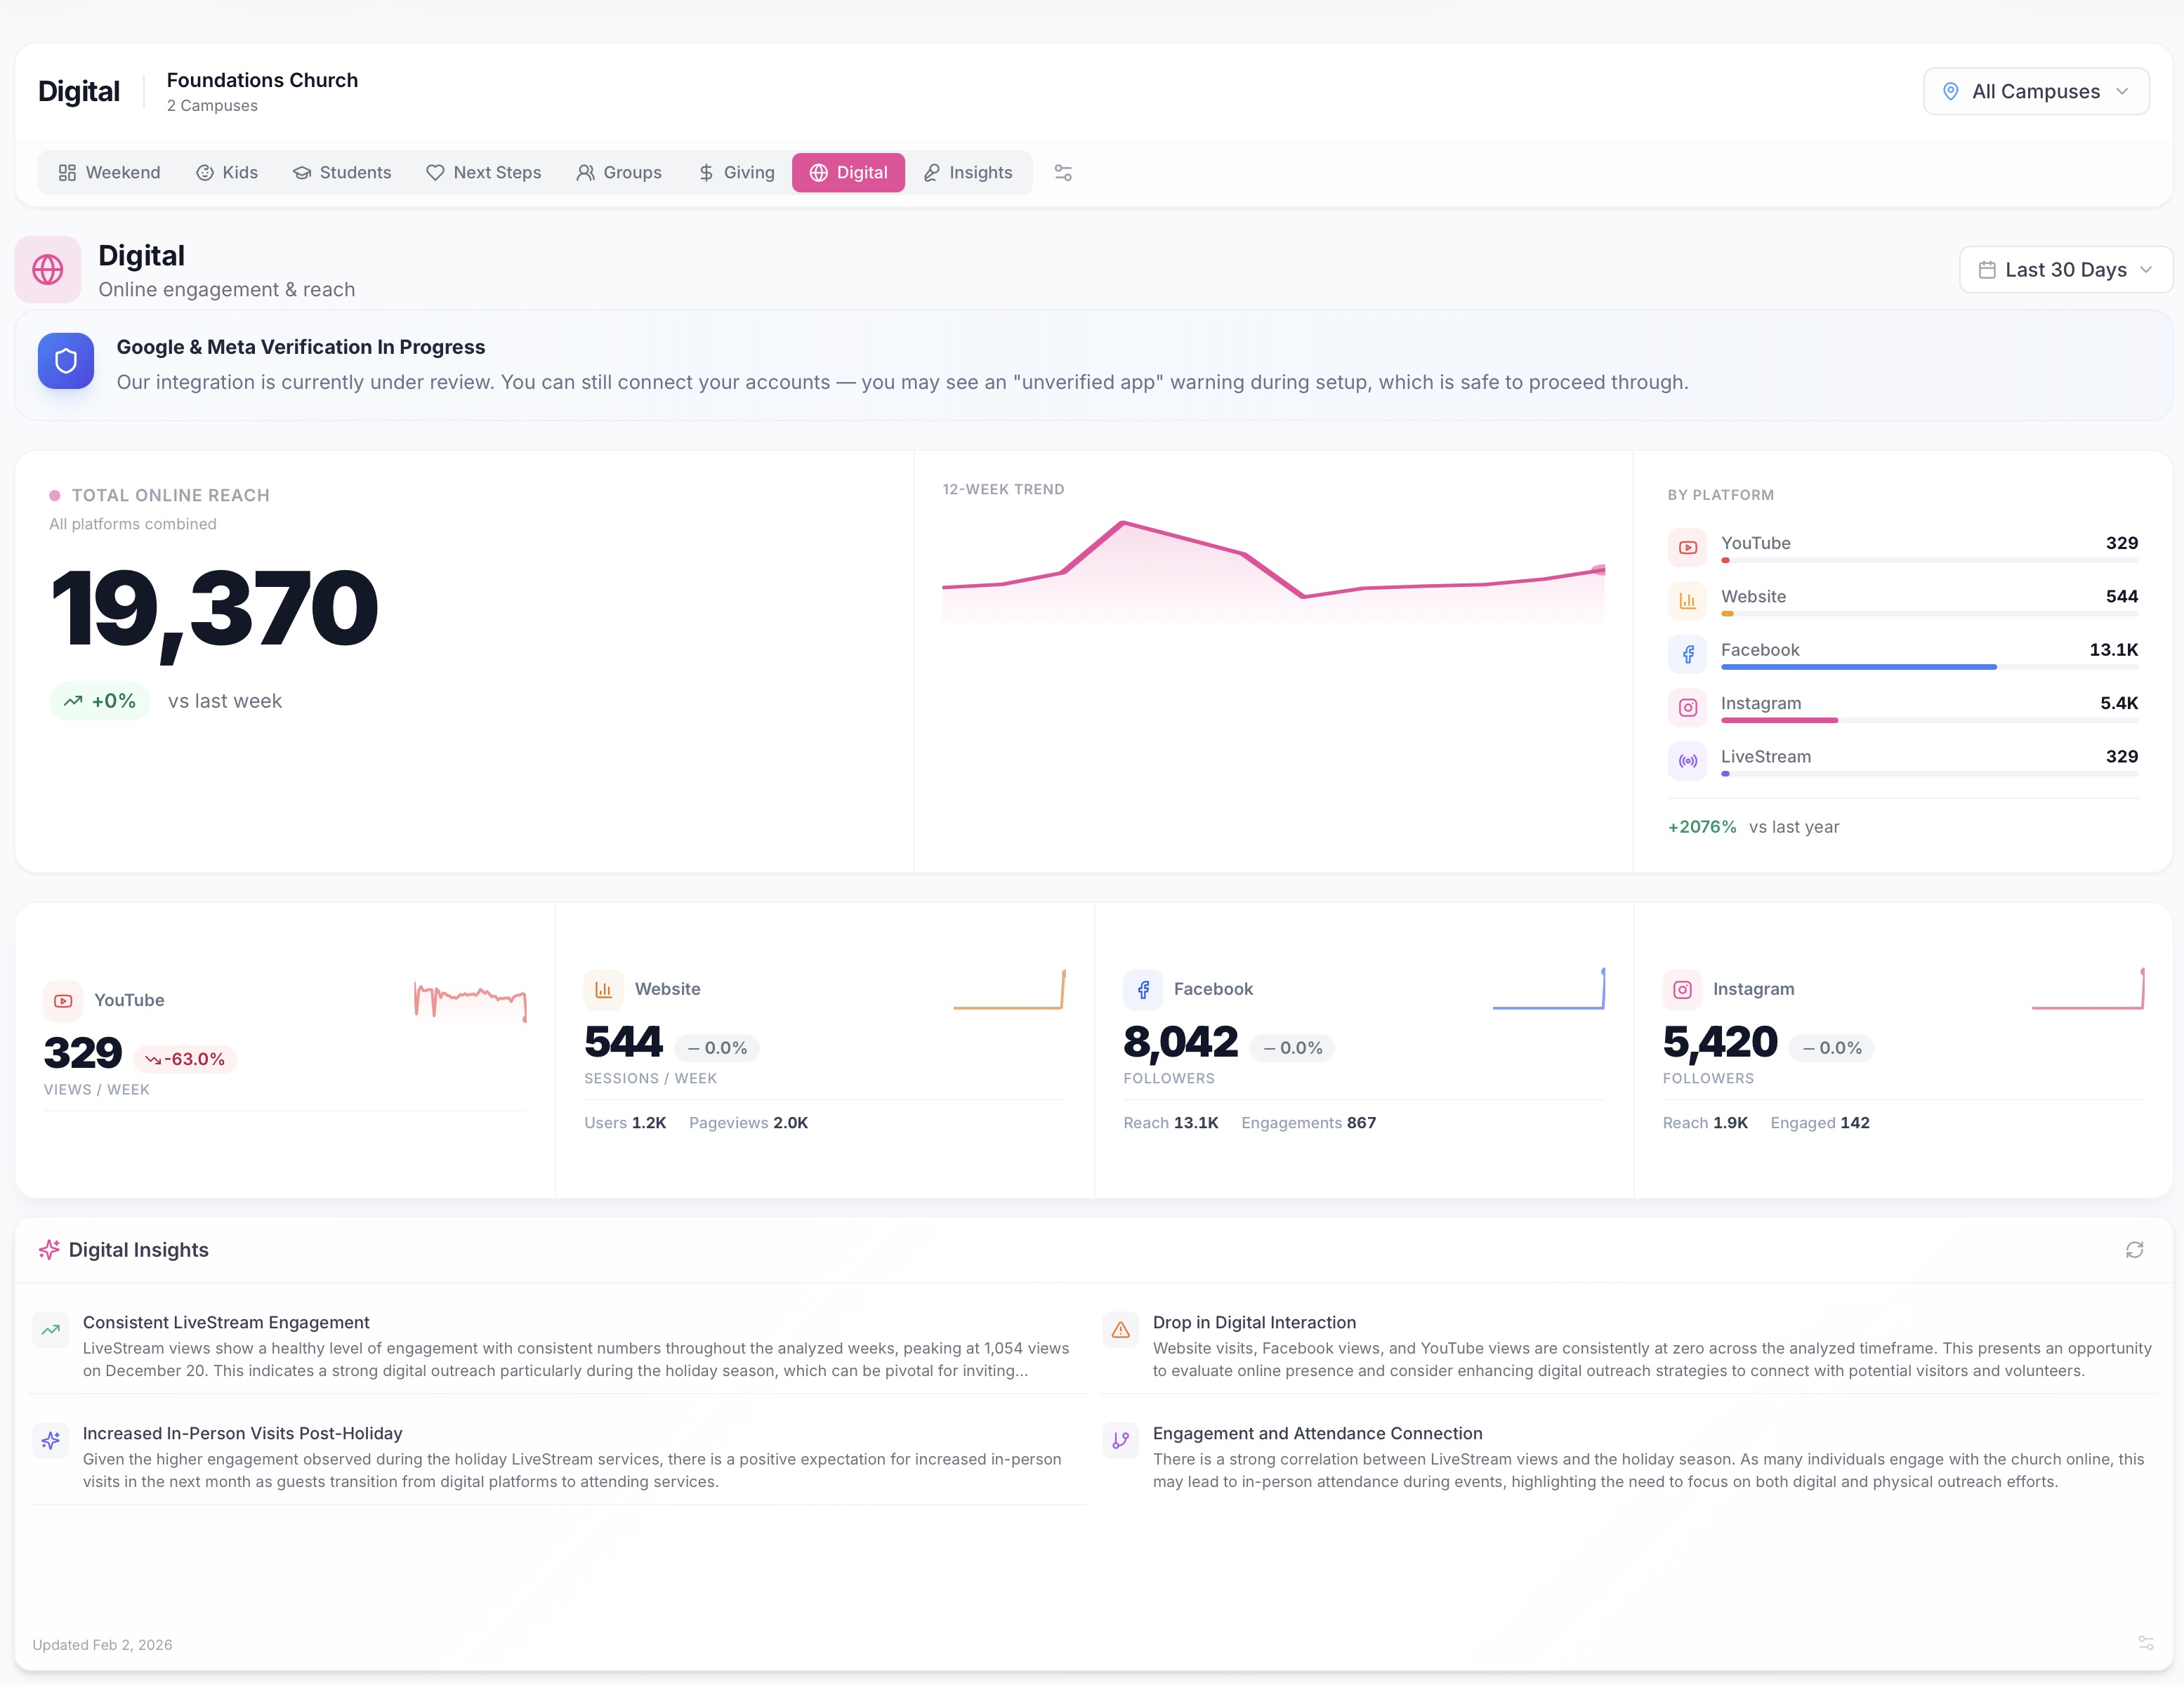This screenshot has width=2184, height=1685.
Task: Toggle the filter settings control right of Insights tab
Action: pyautogui.click(x=1063, y=172)
